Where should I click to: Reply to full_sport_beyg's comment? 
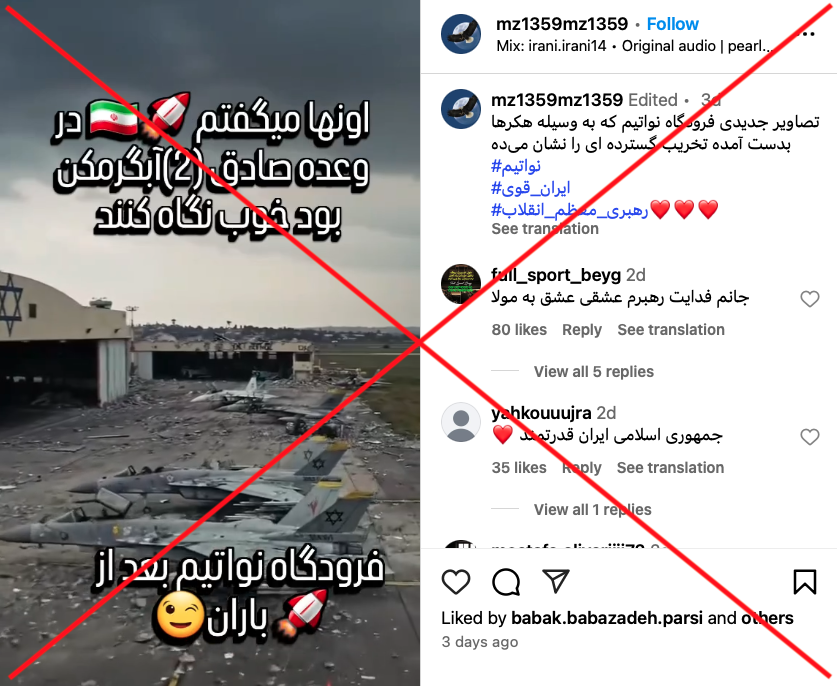pos(582,330)
